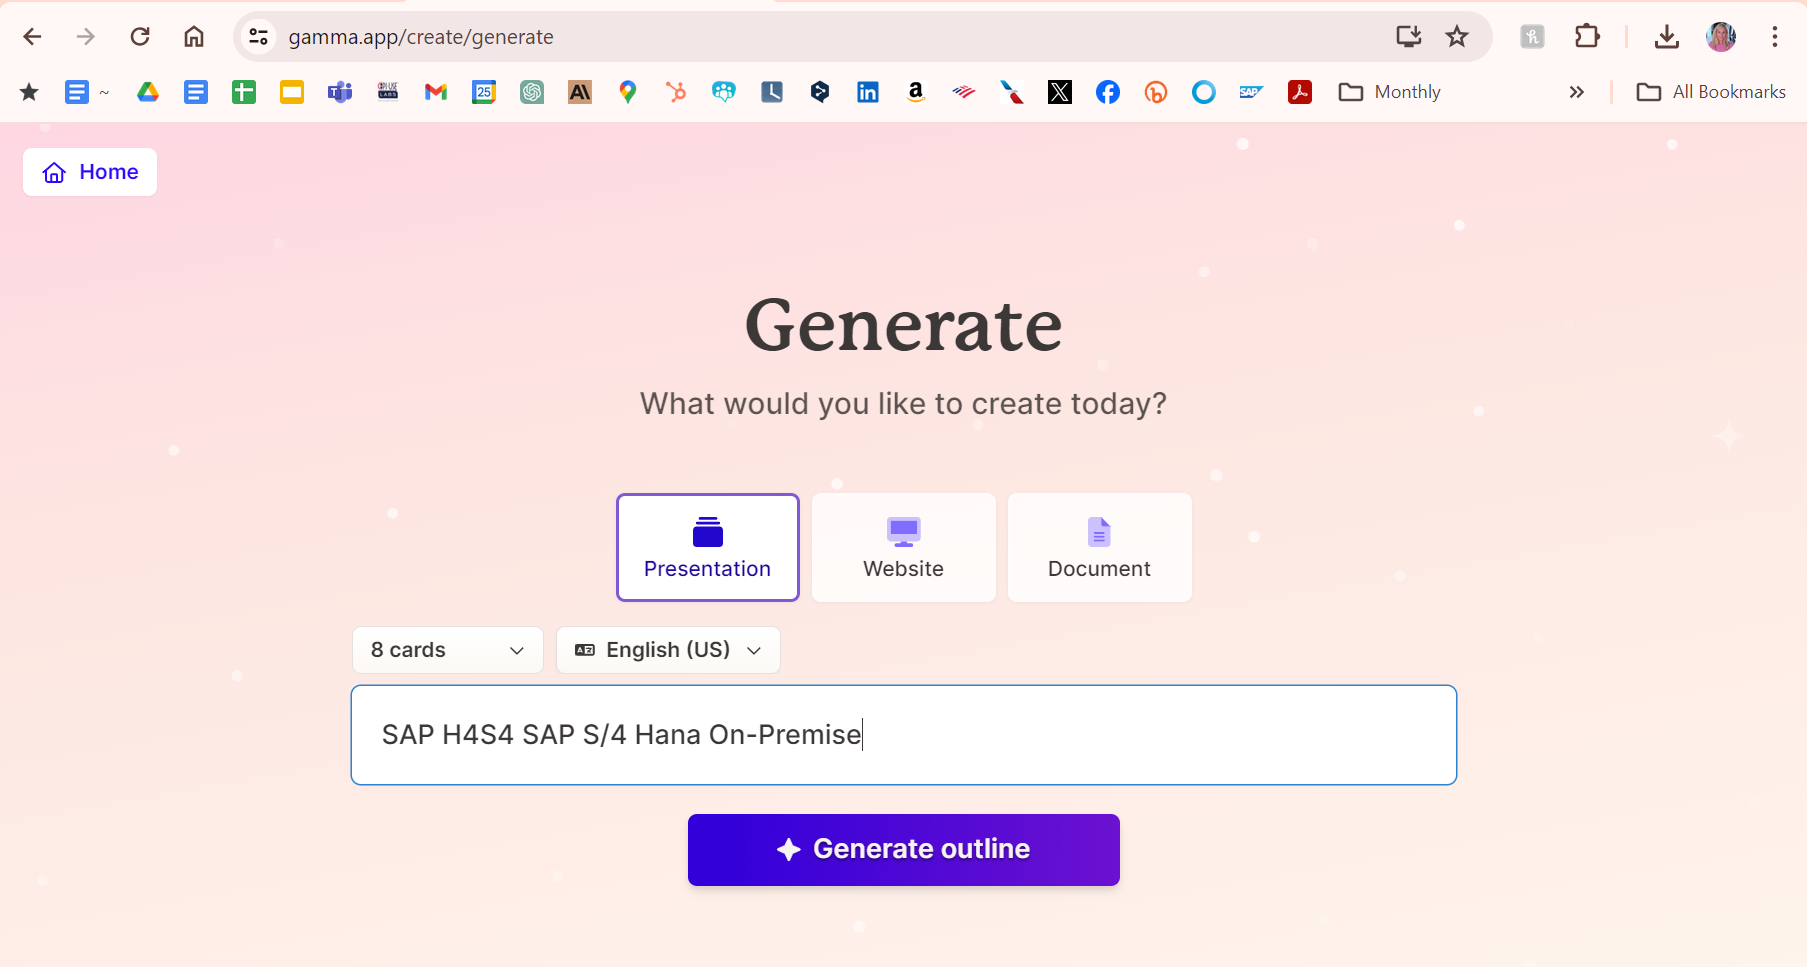Open the LinkedIn bookmark
The height and width of the screenshot is (967, 1807).
coord(867,92)
